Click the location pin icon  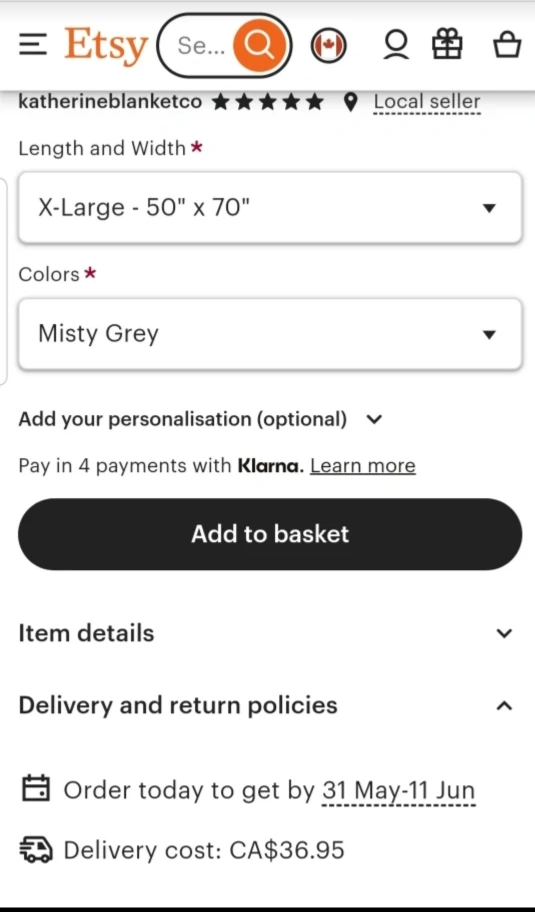(351, 103)
